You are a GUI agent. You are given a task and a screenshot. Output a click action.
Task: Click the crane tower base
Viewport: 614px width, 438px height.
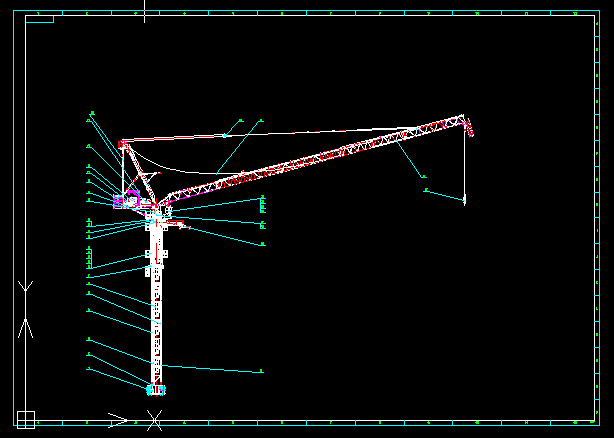click(156, 388)
